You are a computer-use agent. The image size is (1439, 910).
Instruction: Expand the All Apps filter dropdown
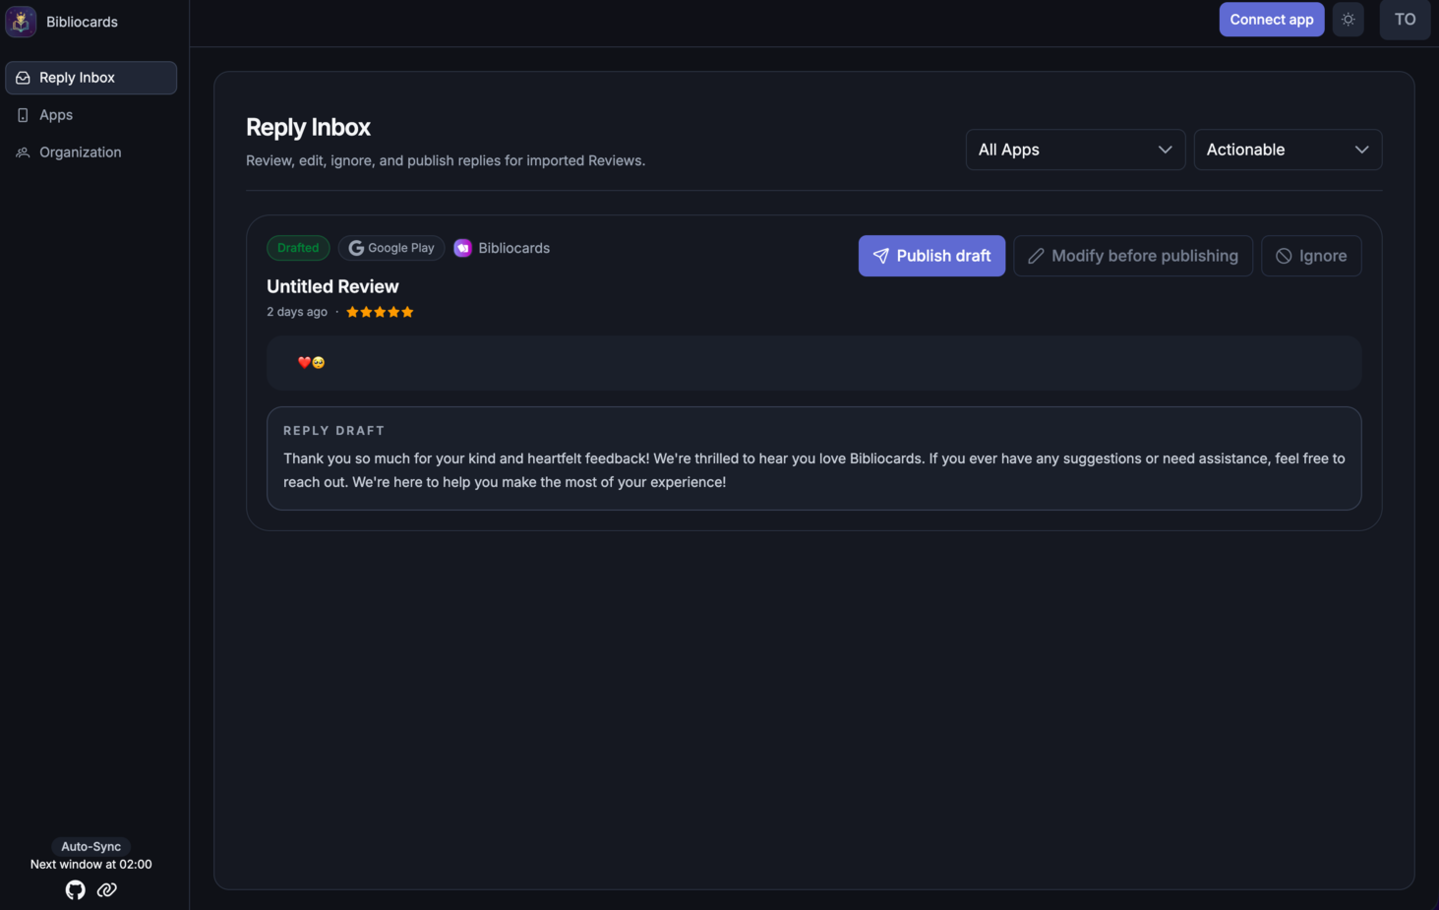click(1075, 149)
